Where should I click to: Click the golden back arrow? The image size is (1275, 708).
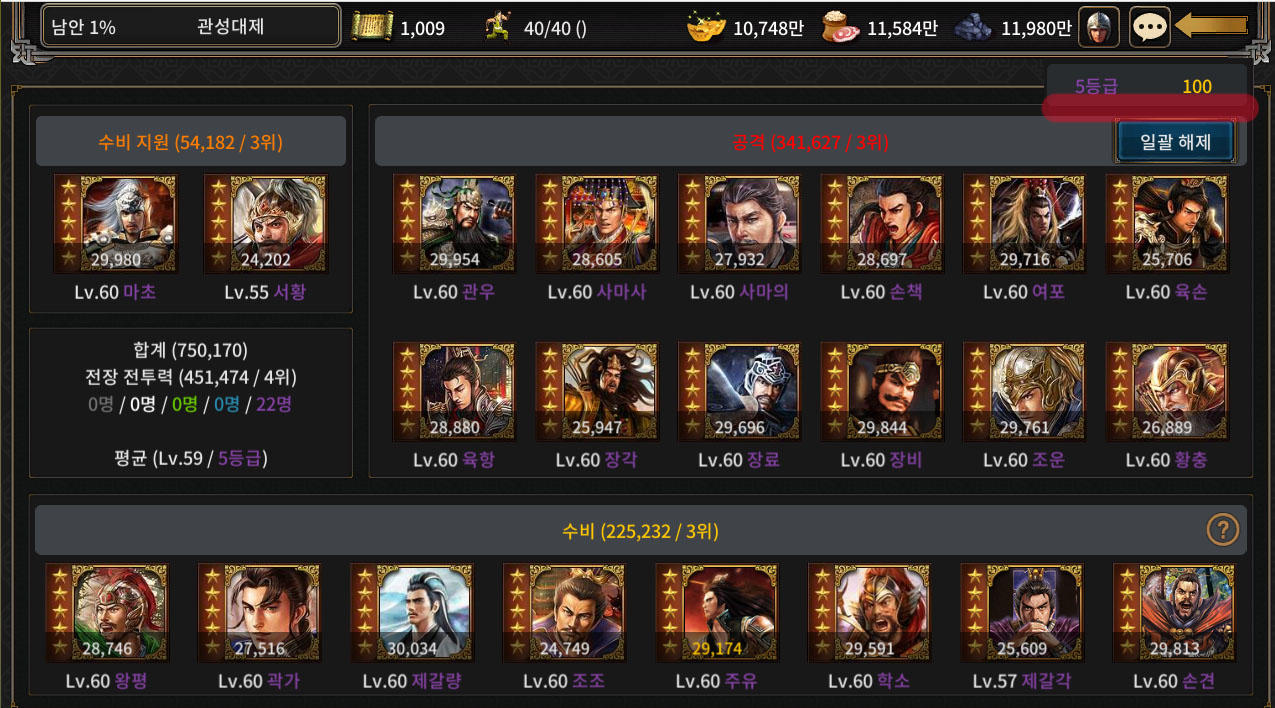tap(1212, 25)
